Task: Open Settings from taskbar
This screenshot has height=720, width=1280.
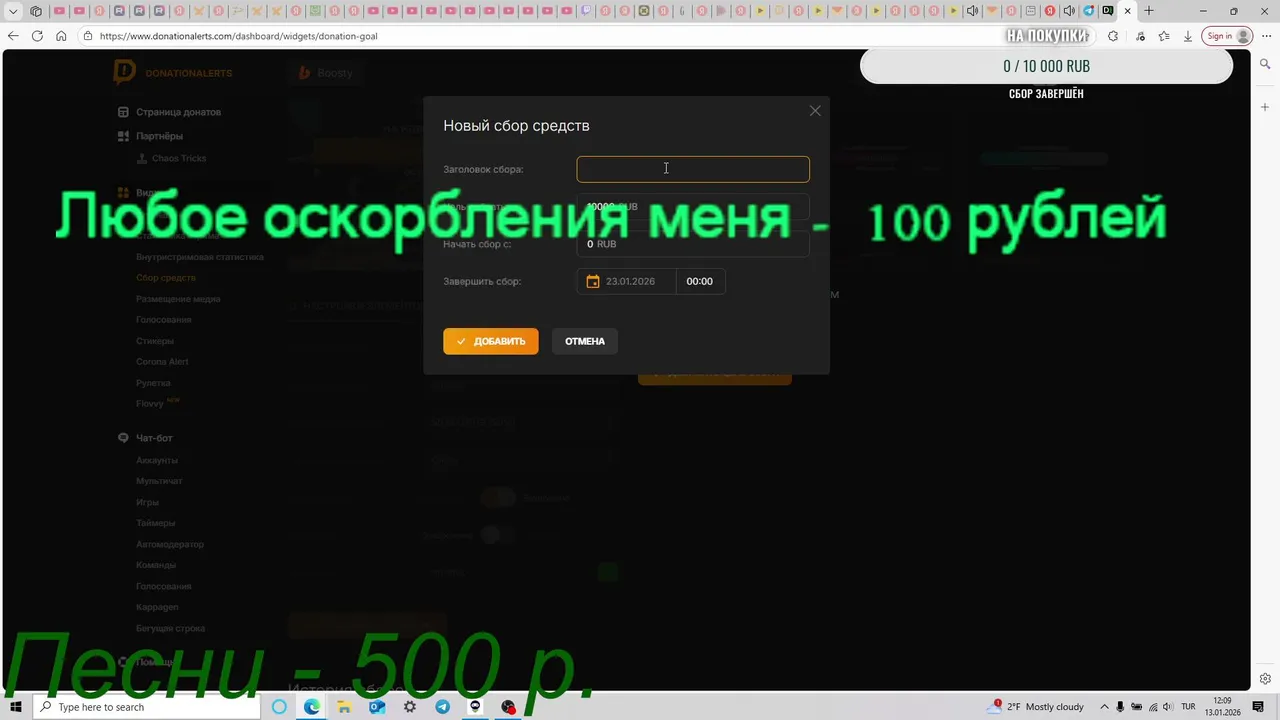Action: [410, 707]
